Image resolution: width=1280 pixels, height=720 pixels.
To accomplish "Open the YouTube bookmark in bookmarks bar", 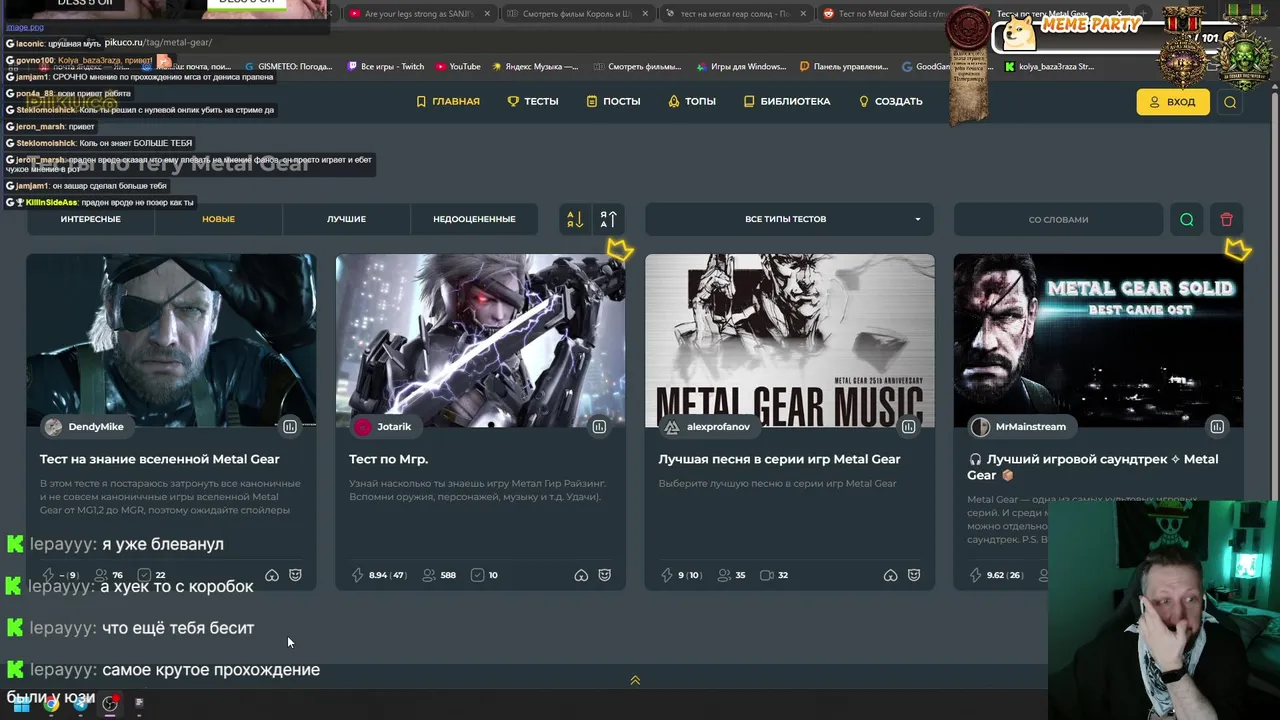I will pyautogui.click(x=458, y=67).
